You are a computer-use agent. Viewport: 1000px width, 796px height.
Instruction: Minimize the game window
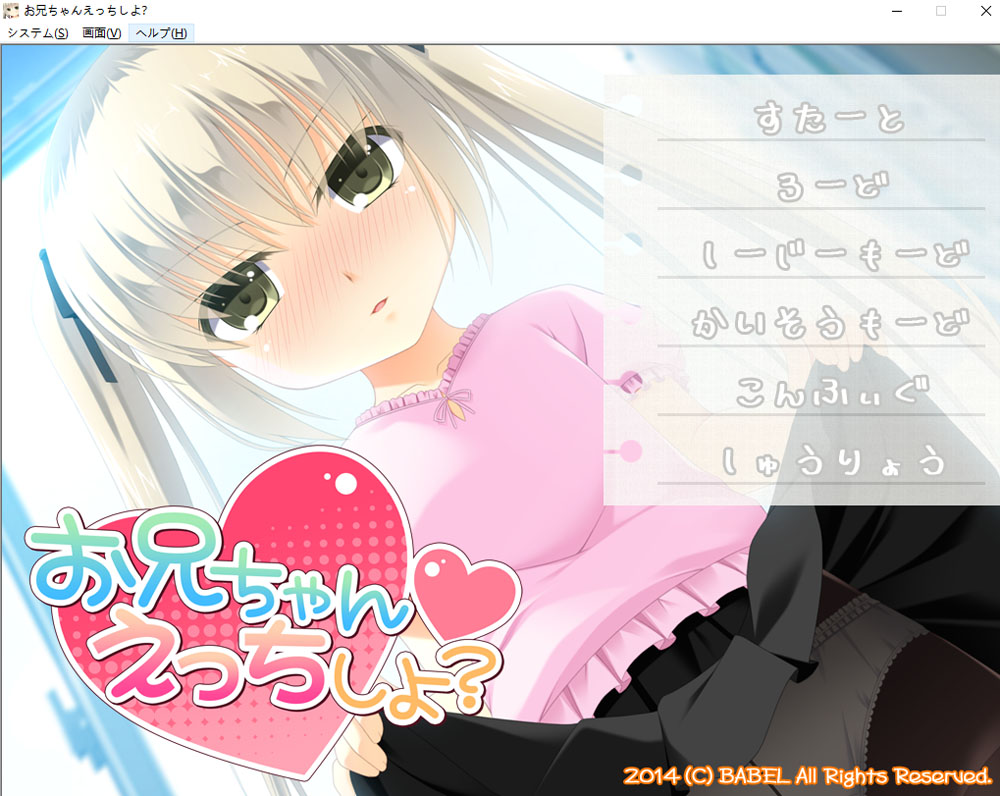point(897,11)
